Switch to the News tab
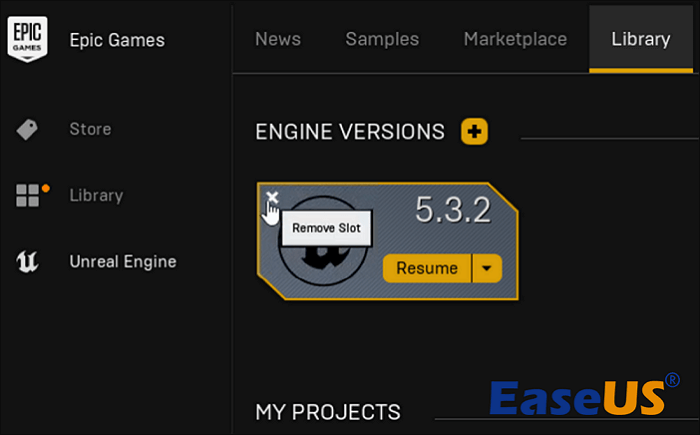 click(278, 40)
